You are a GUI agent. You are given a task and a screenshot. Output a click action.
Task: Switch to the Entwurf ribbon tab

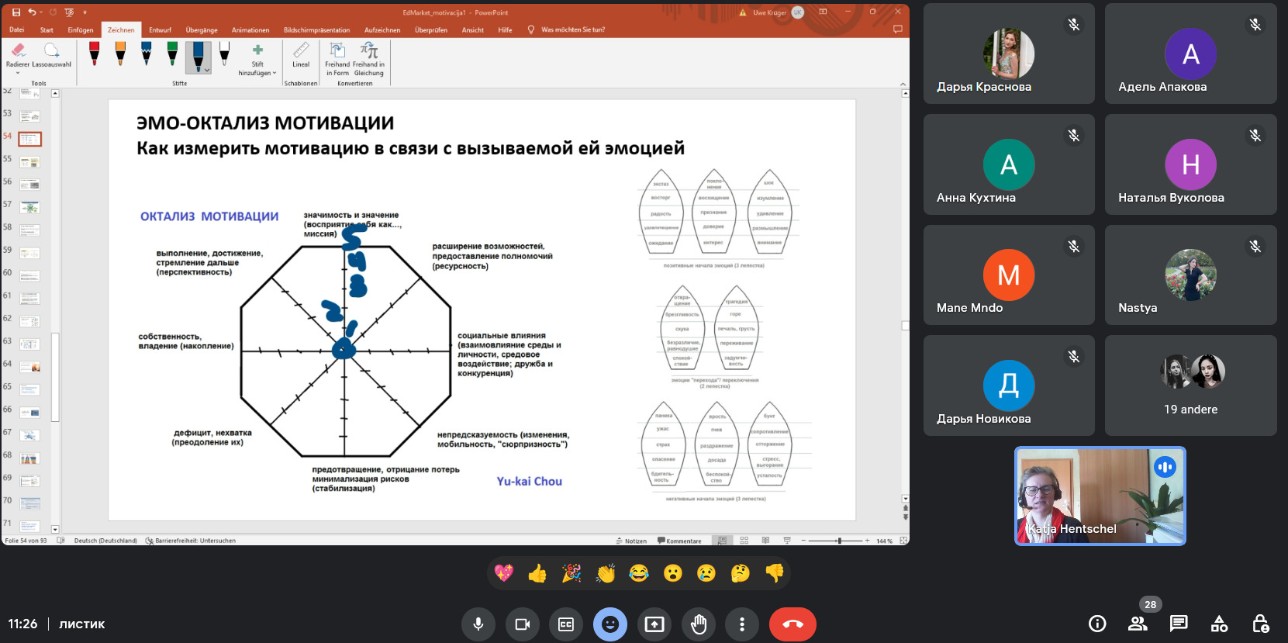[x=158, y=30]
